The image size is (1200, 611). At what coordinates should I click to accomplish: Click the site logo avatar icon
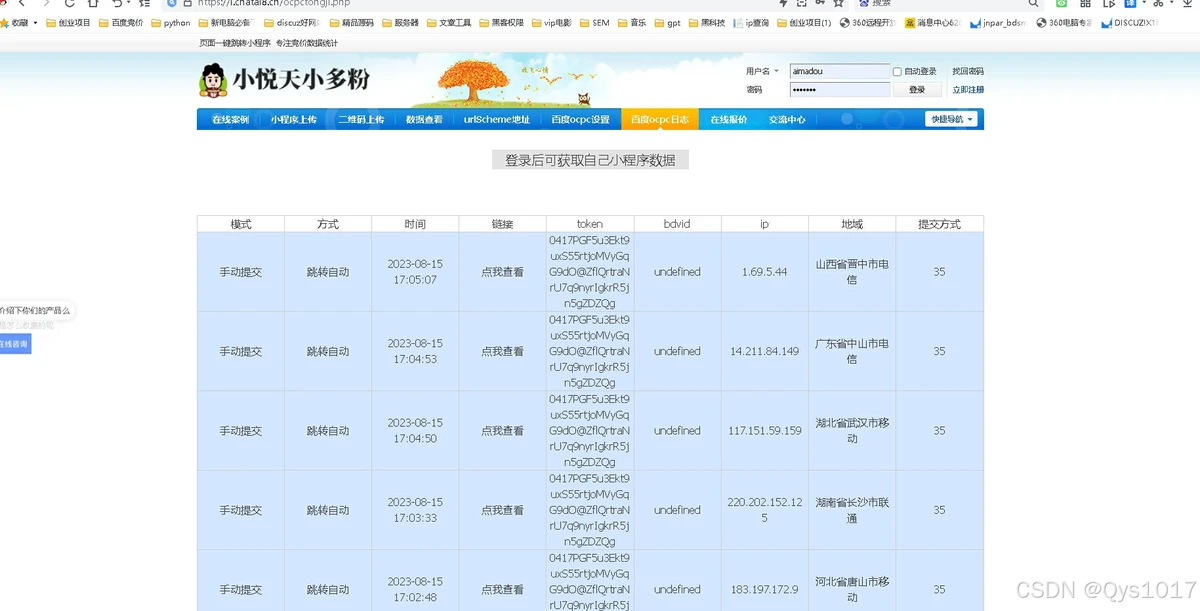coord(213,80)
